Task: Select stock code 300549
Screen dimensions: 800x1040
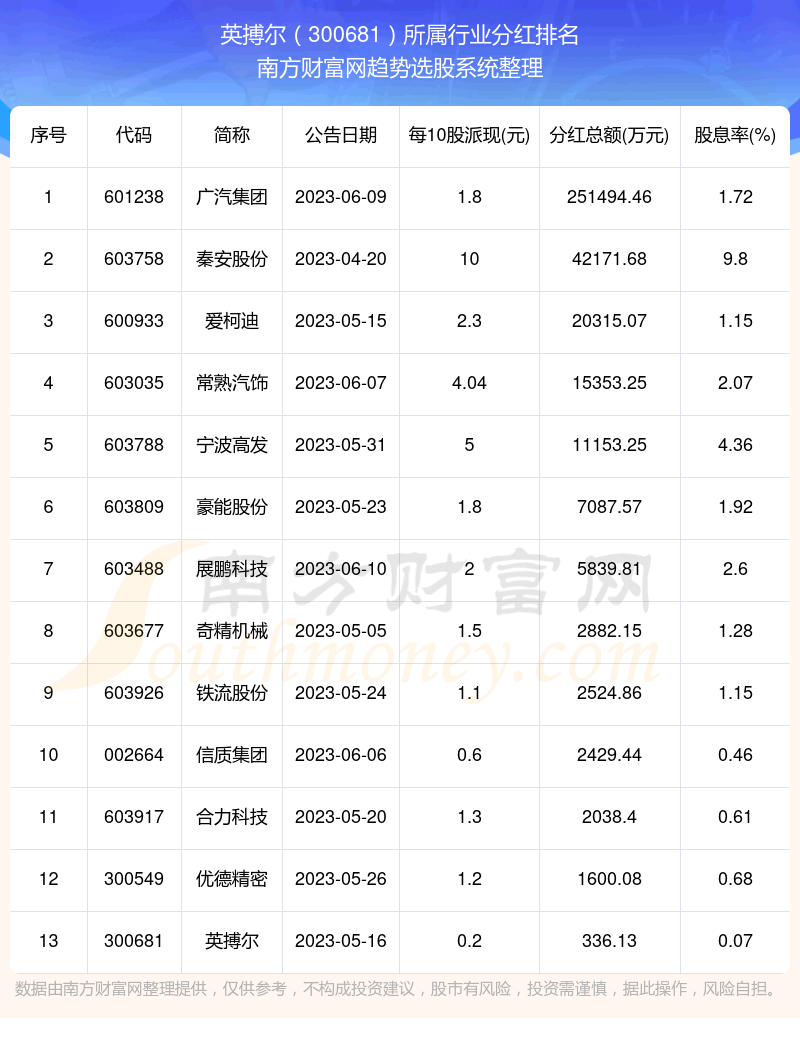Action: tap(133, 879)
